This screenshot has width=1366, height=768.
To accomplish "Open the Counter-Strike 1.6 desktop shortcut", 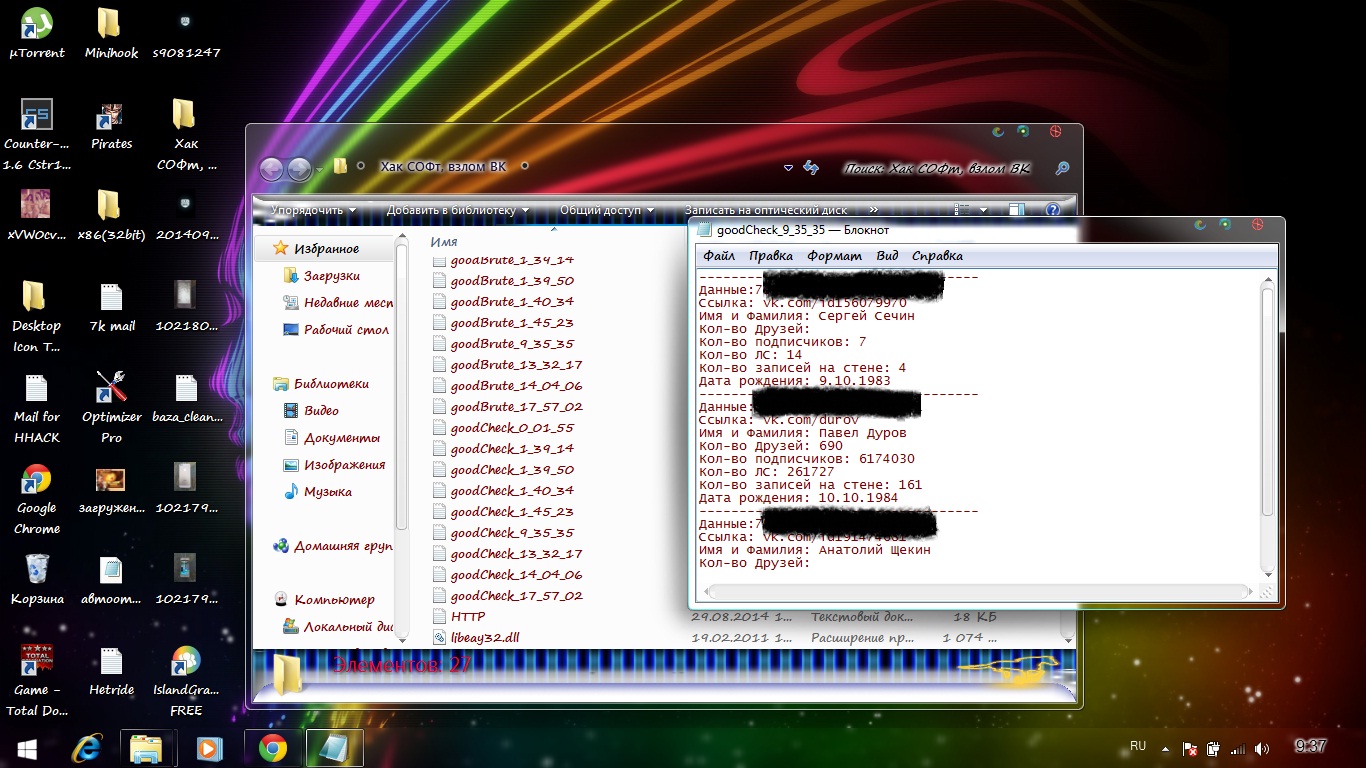I will (37, 134).
